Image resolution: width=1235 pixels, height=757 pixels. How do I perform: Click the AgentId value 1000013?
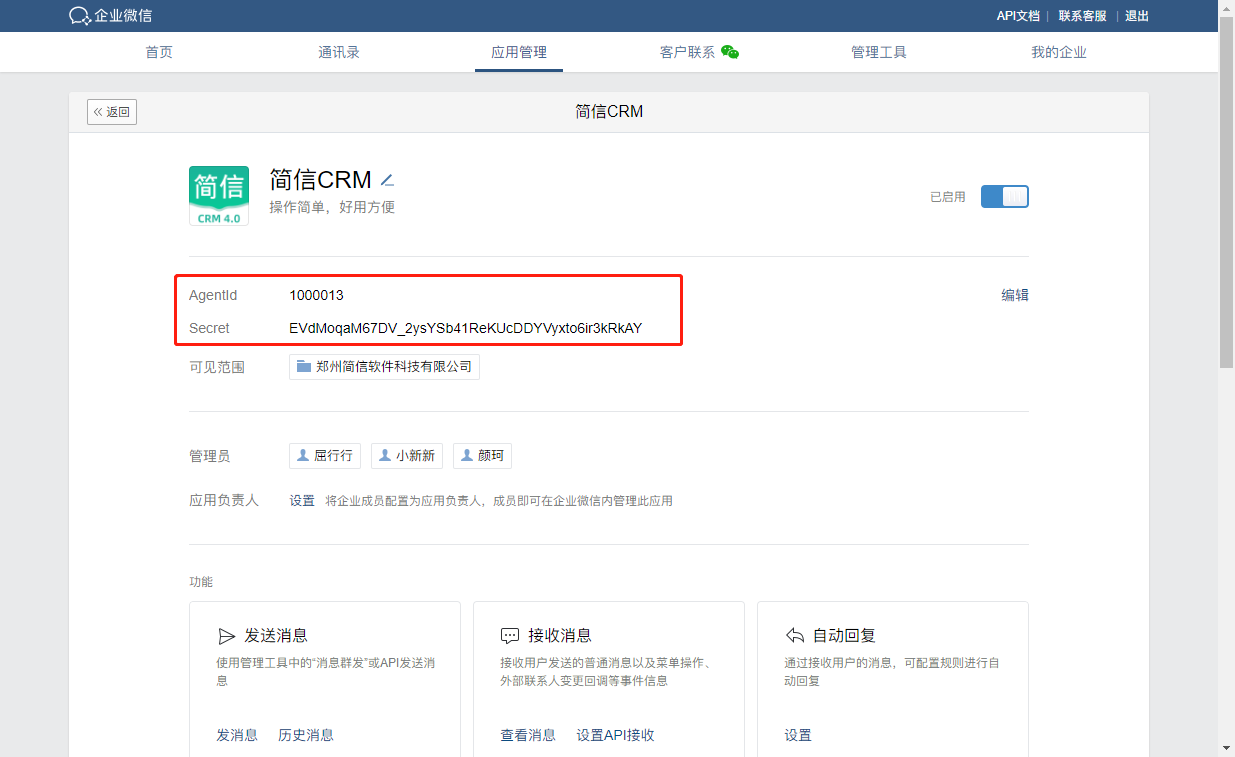click(316, 295)
